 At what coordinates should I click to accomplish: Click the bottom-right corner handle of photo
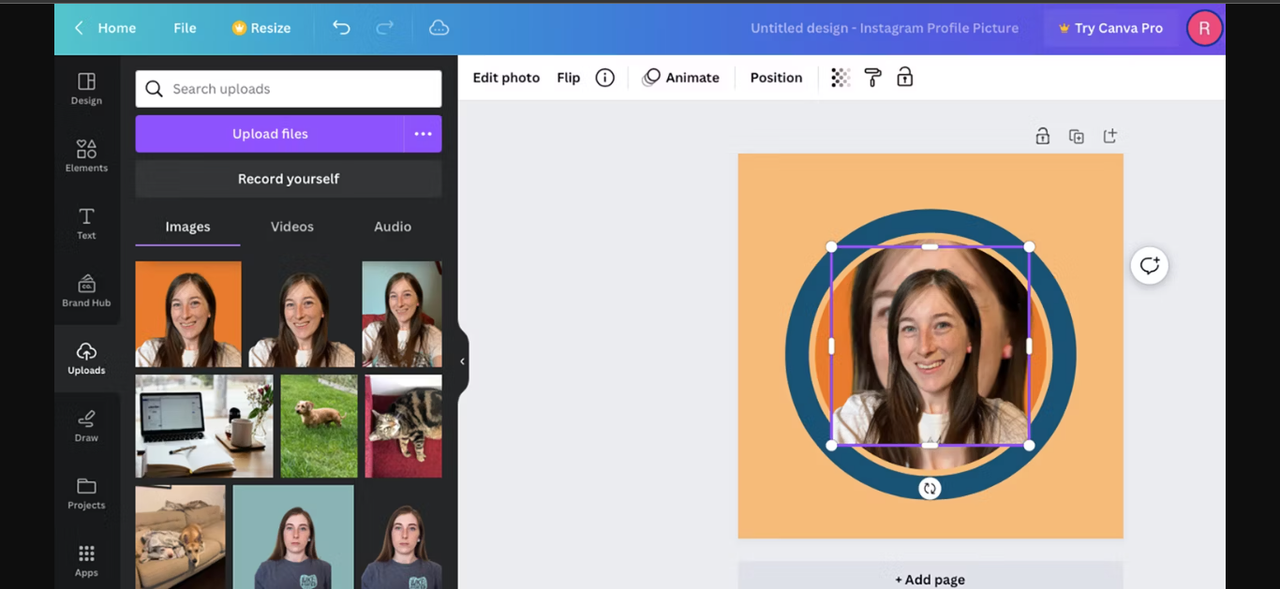pyautogui.click(x=1029, y=445)
